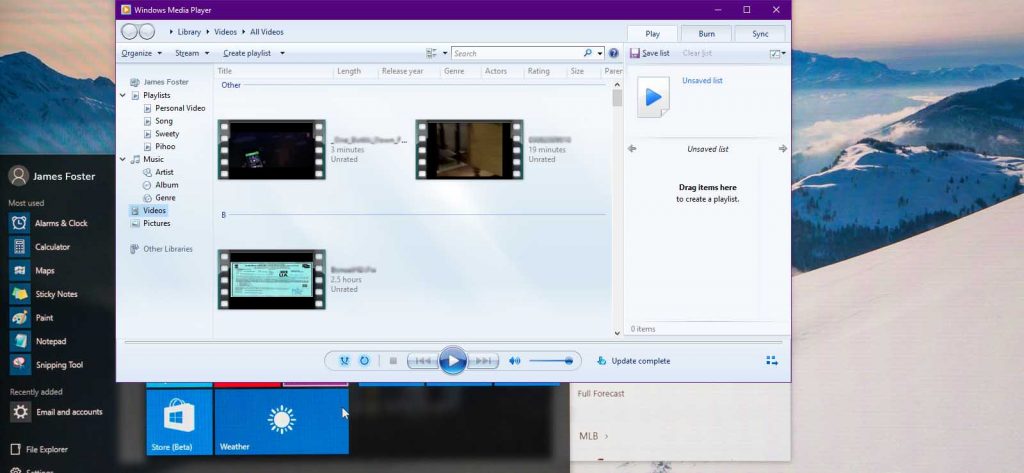Open the Help icon next to search
The height and width of the screenshot is (473, 1024).
[613, 53]
